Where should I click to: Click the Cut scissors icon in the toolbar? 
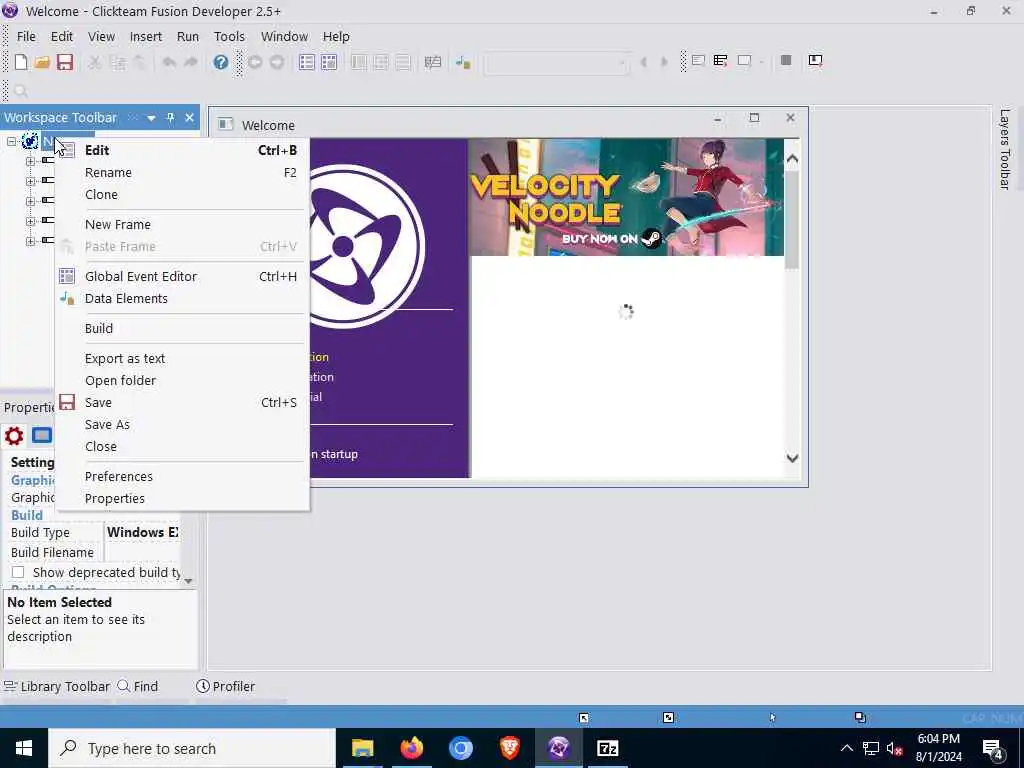(x=95, y=62)
